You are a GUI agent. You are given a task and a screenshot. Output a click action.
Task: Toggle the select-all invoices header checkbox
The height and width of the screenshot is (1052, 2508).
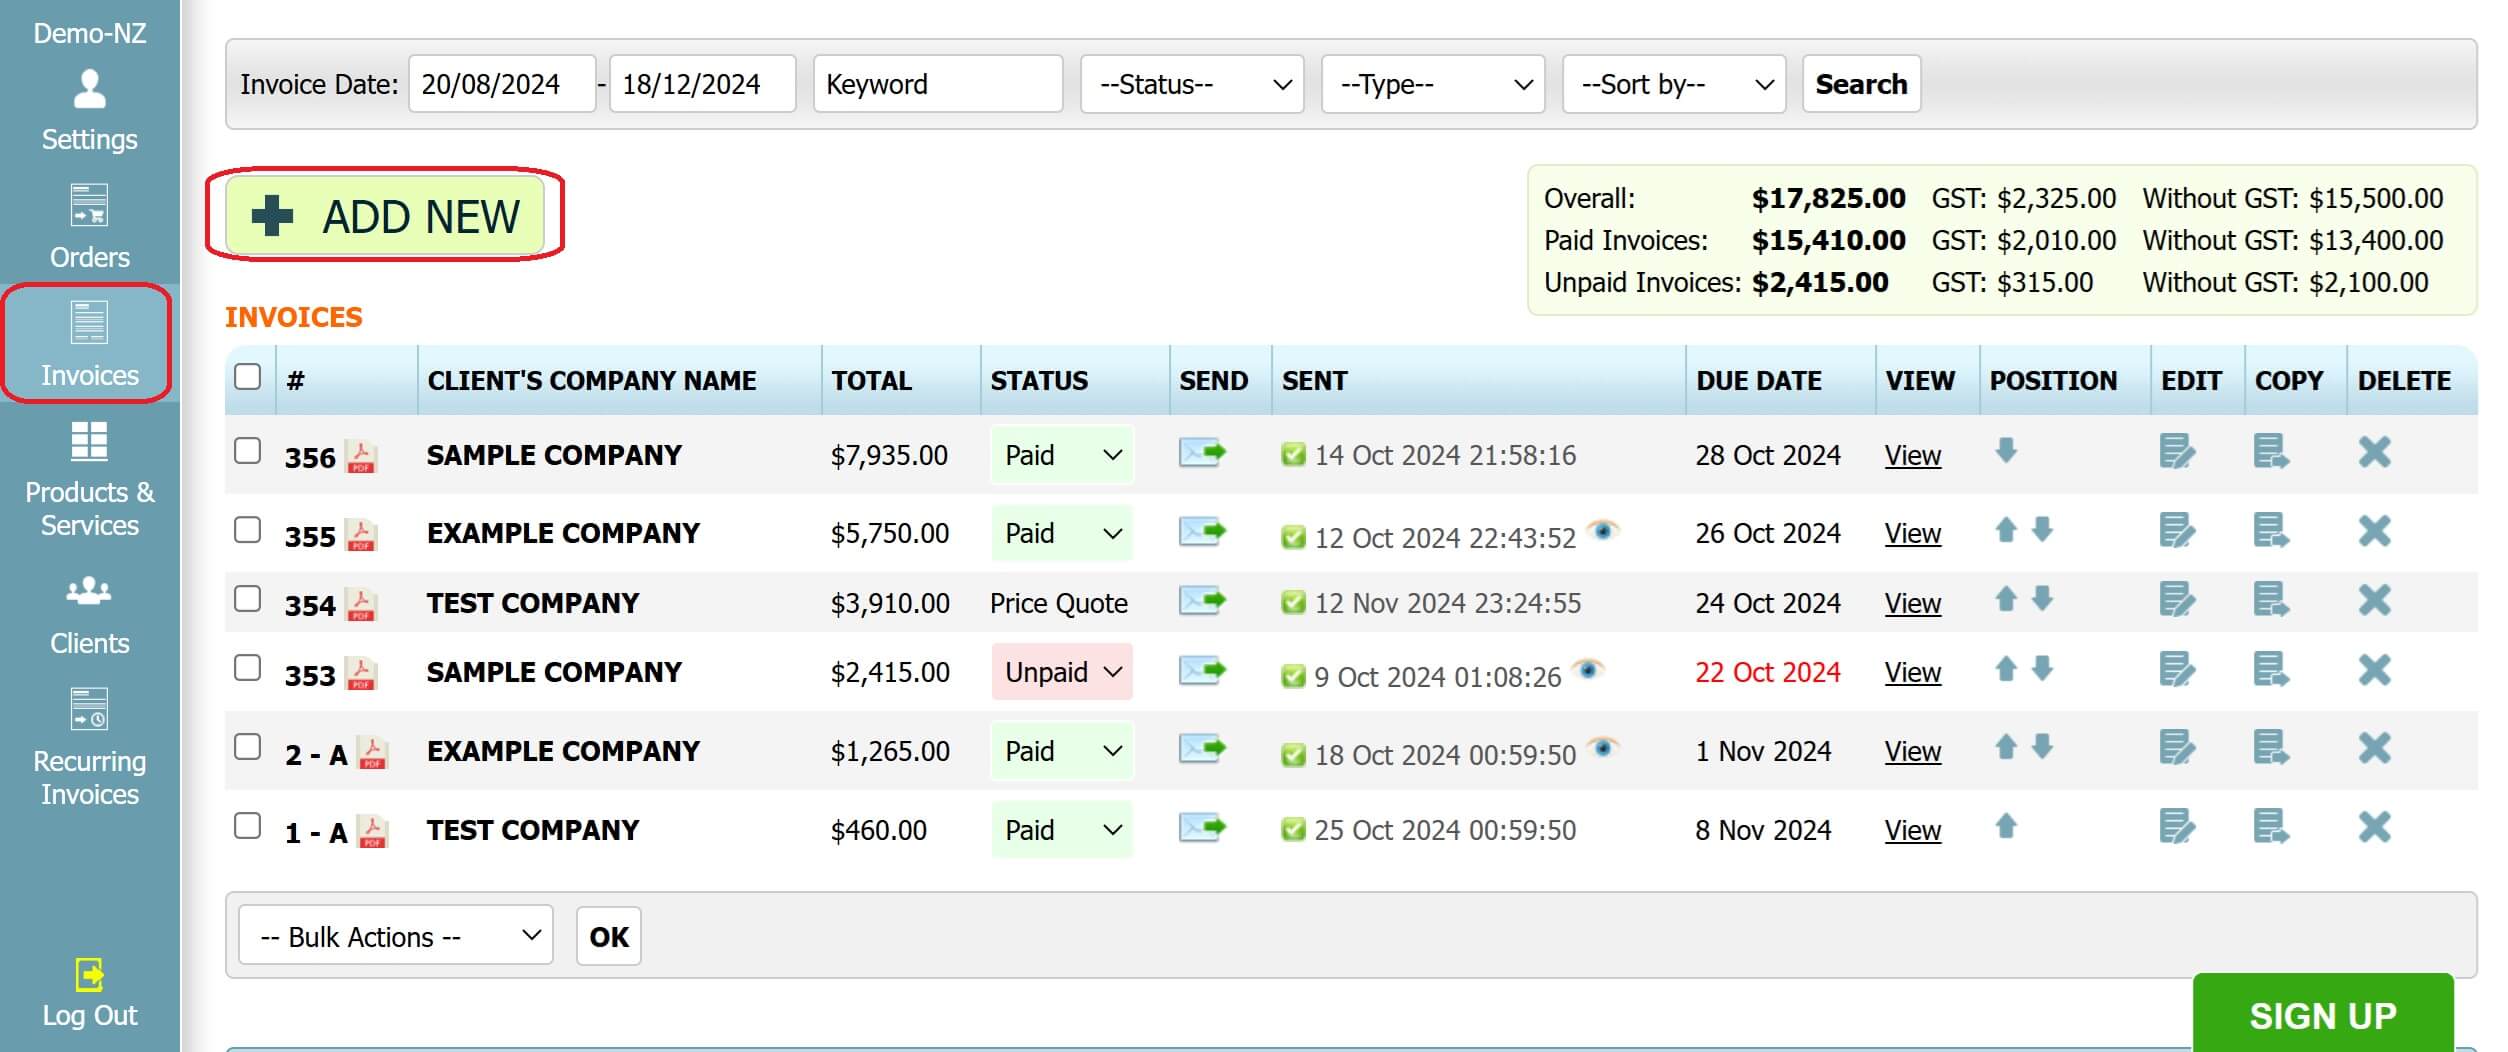click(x=247, y=377)
